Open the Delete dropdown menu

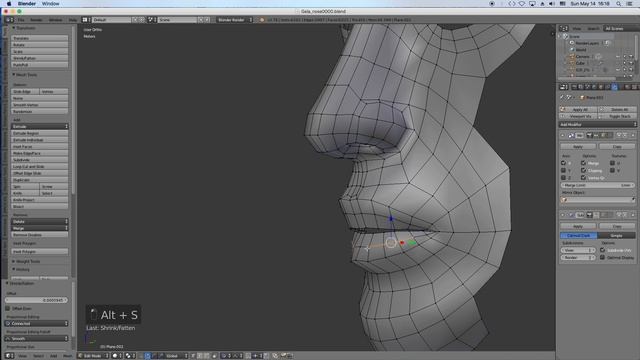tap(40, 221)
